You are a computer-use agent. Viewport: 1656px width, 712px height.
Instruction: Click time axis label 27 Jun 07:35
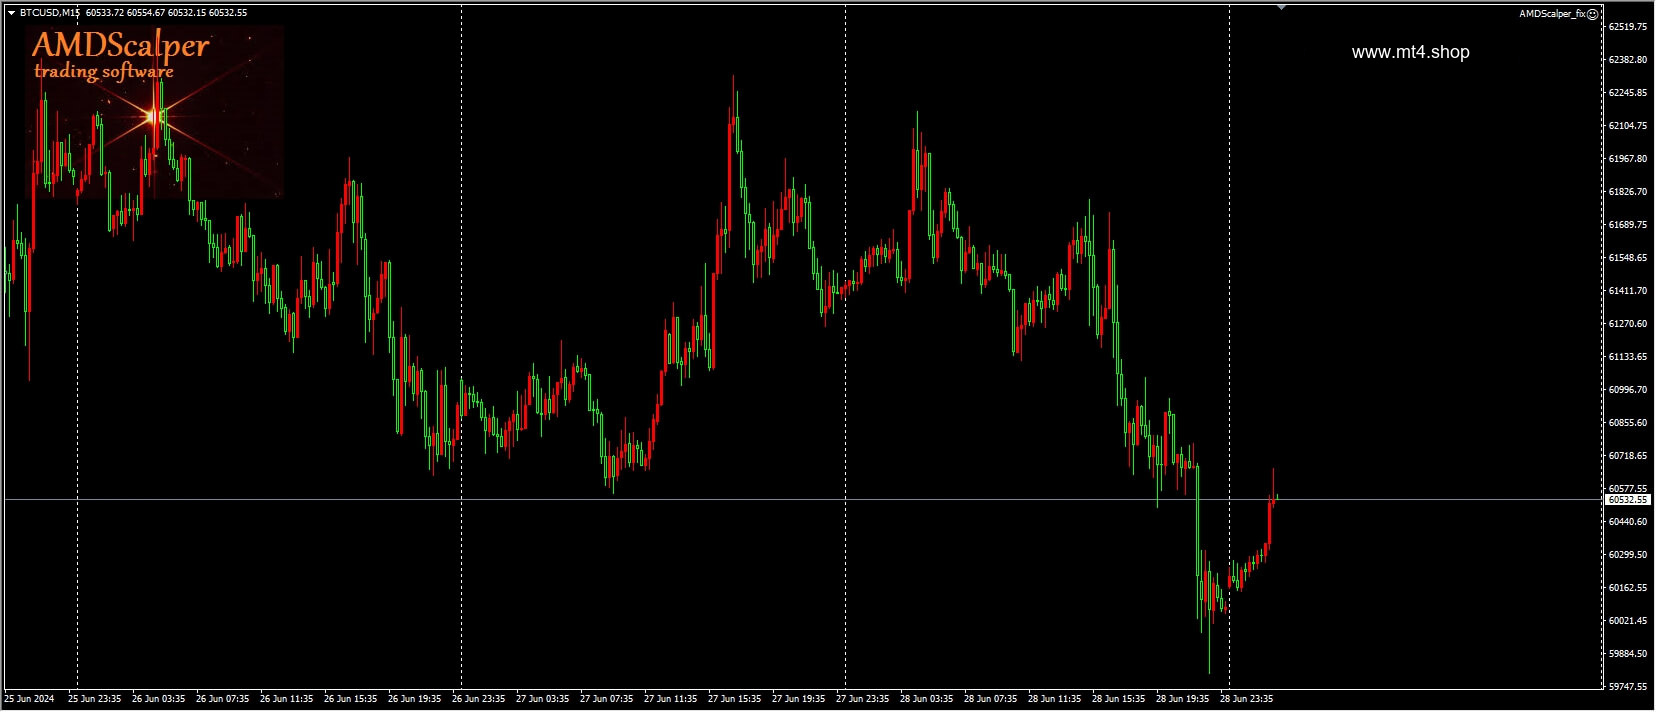point(606,699)
